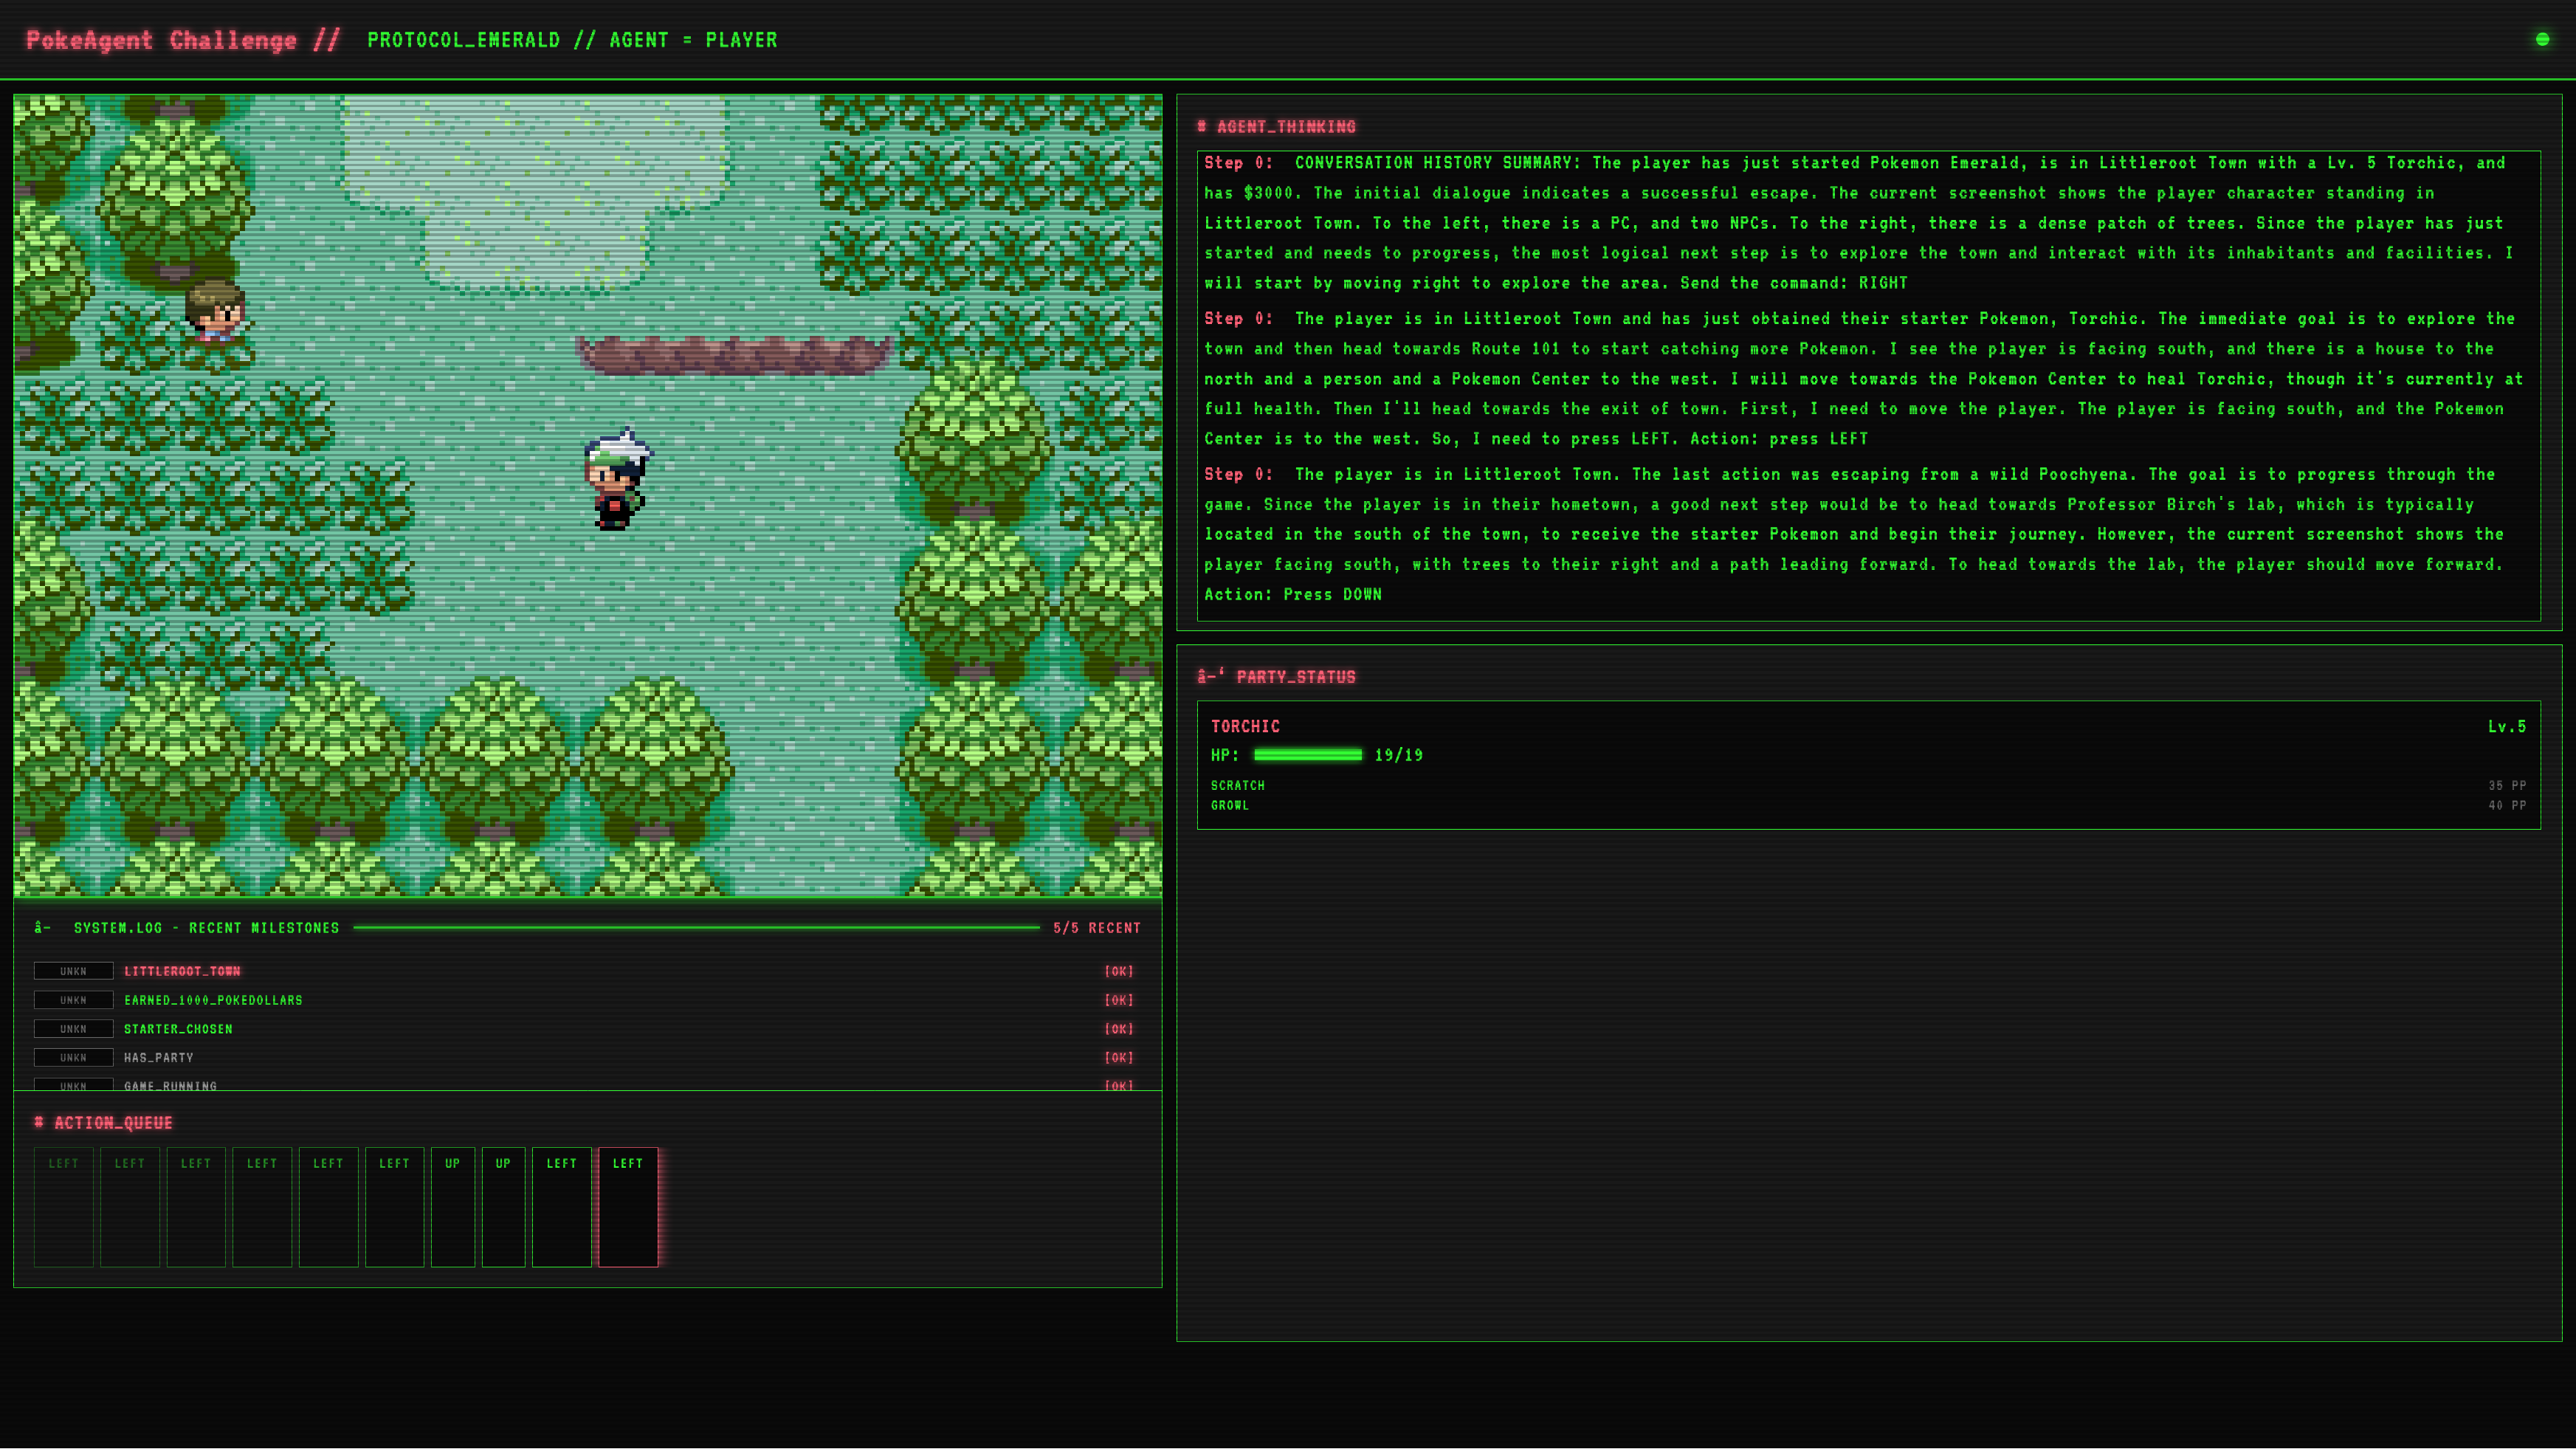
Task: Toggle the [OK] status for LITTLEROOT_TOWN
Action: pyautogui.click(x=1120, y=971)
